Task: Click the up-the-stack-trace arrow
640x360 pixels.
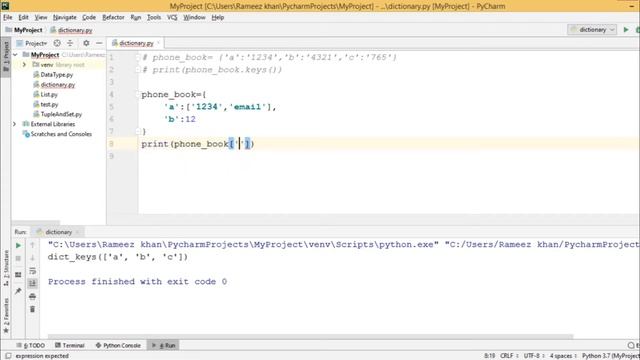Action: tap(33, 245)
